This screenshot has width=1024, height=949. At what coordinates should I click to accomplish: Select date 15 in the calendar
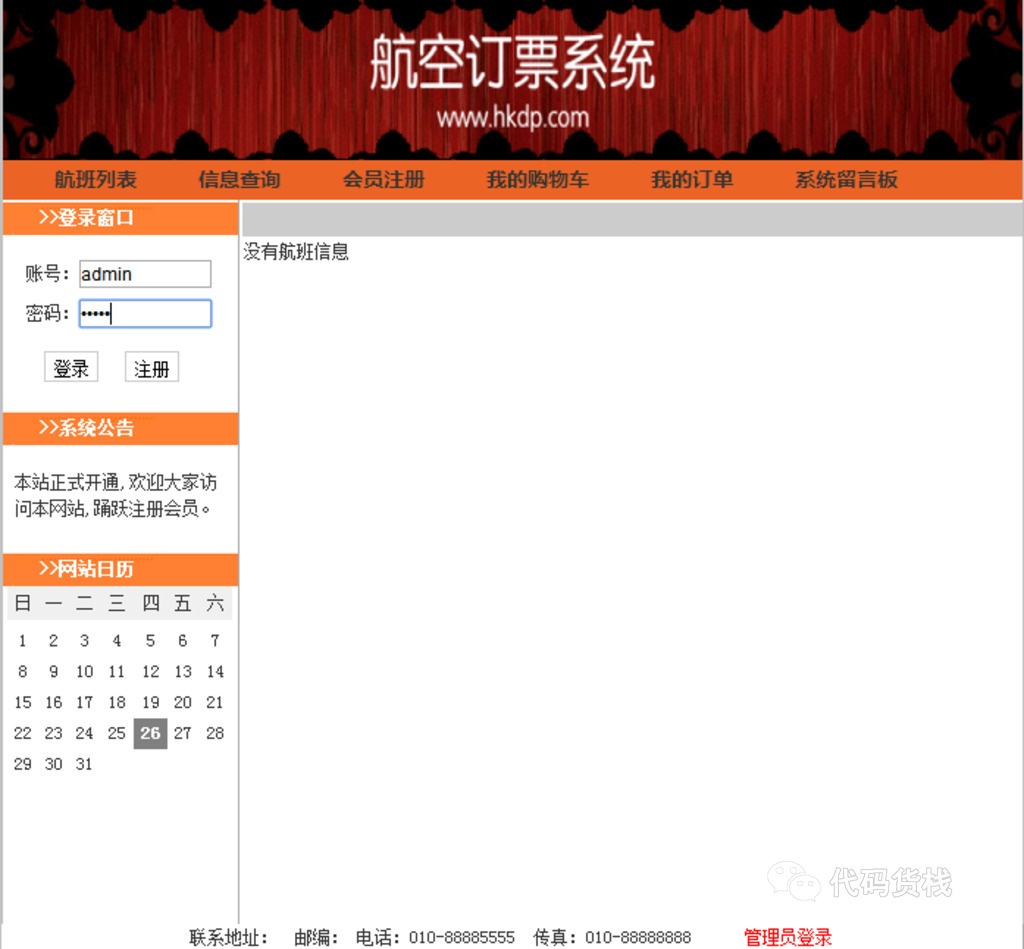[x=22, y=702]
